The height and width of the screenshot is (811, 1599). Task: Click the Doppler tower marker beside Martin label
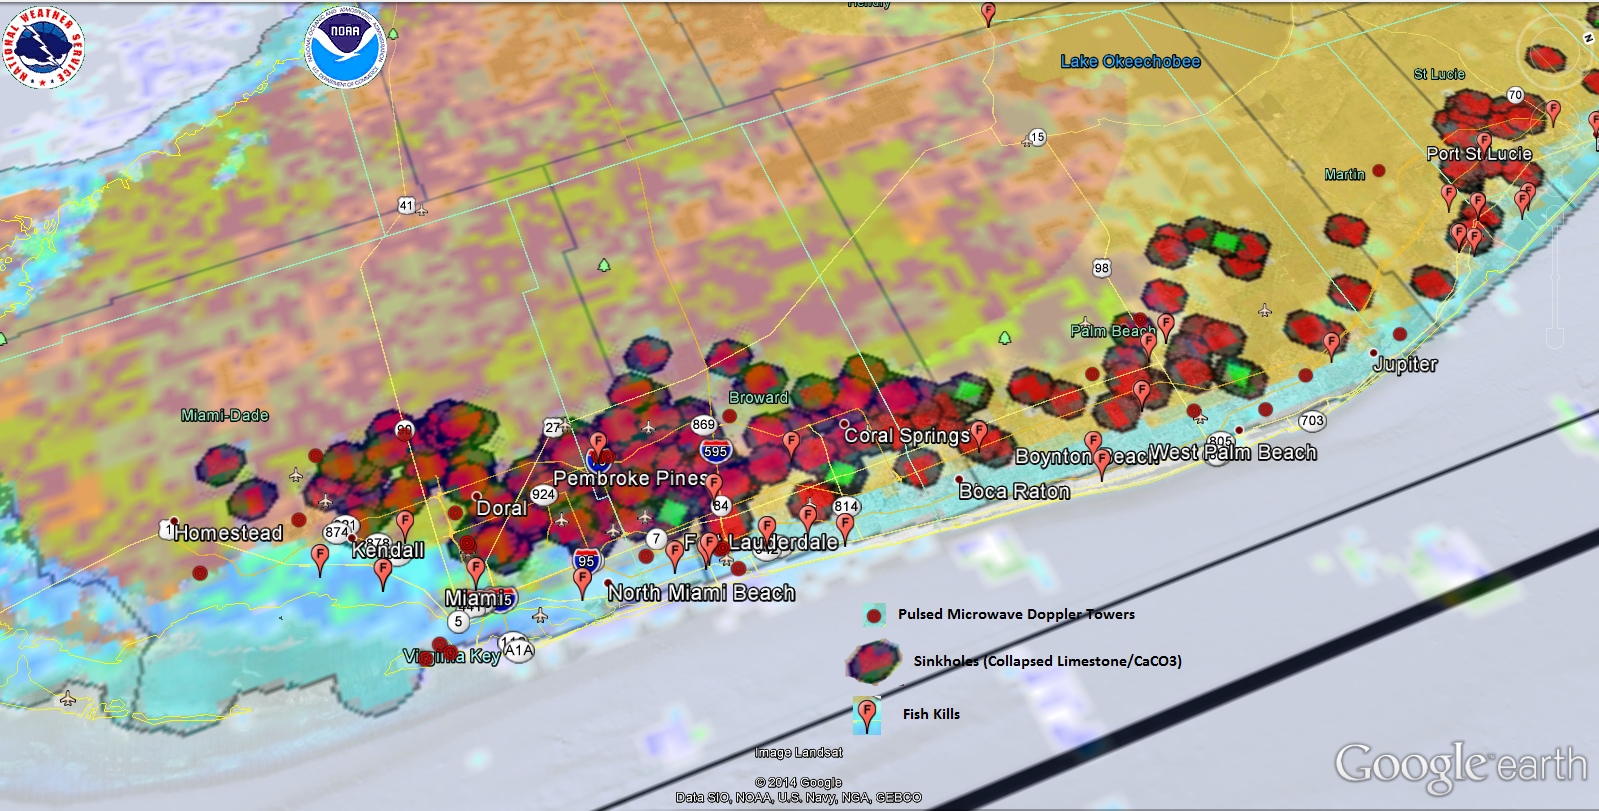coord(1379,171)
